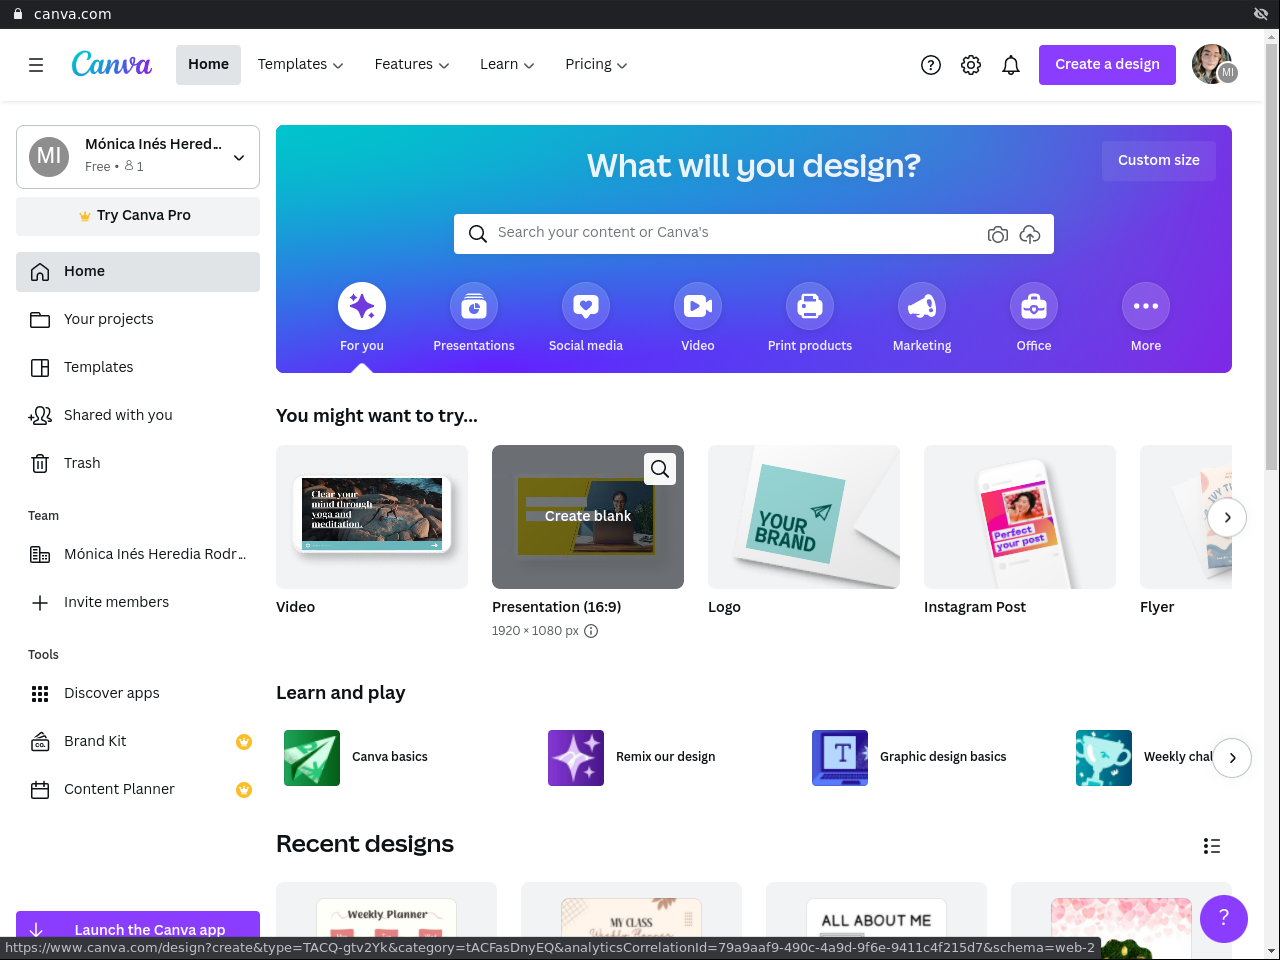Select the Social media category icon
The image size is (1280, 960).
pyautogui.click(x=586, y=306)
